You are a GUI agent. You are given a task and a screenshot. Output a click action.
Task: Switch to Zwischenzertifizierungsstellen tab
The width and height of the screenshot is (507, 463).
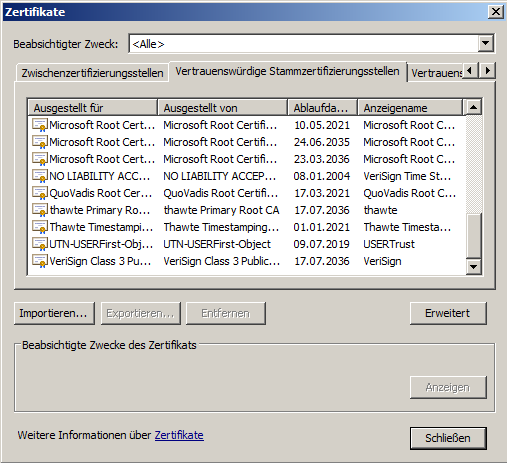tap(92, 73)
